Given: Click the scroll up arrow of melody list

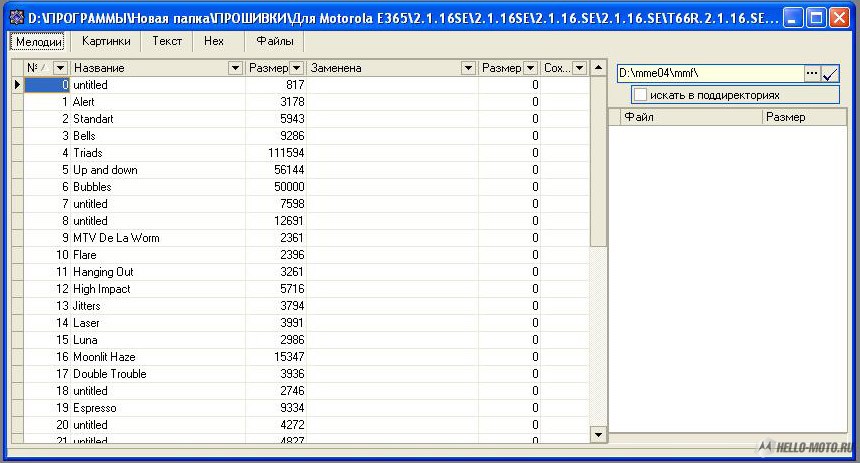Looking at the screenshot, I should (598, 68).
